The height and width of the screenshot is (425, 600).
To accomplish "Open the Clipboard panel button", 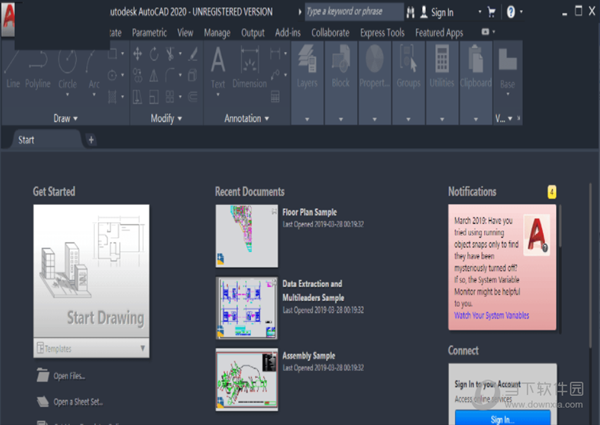I will (x=476, y=68).
